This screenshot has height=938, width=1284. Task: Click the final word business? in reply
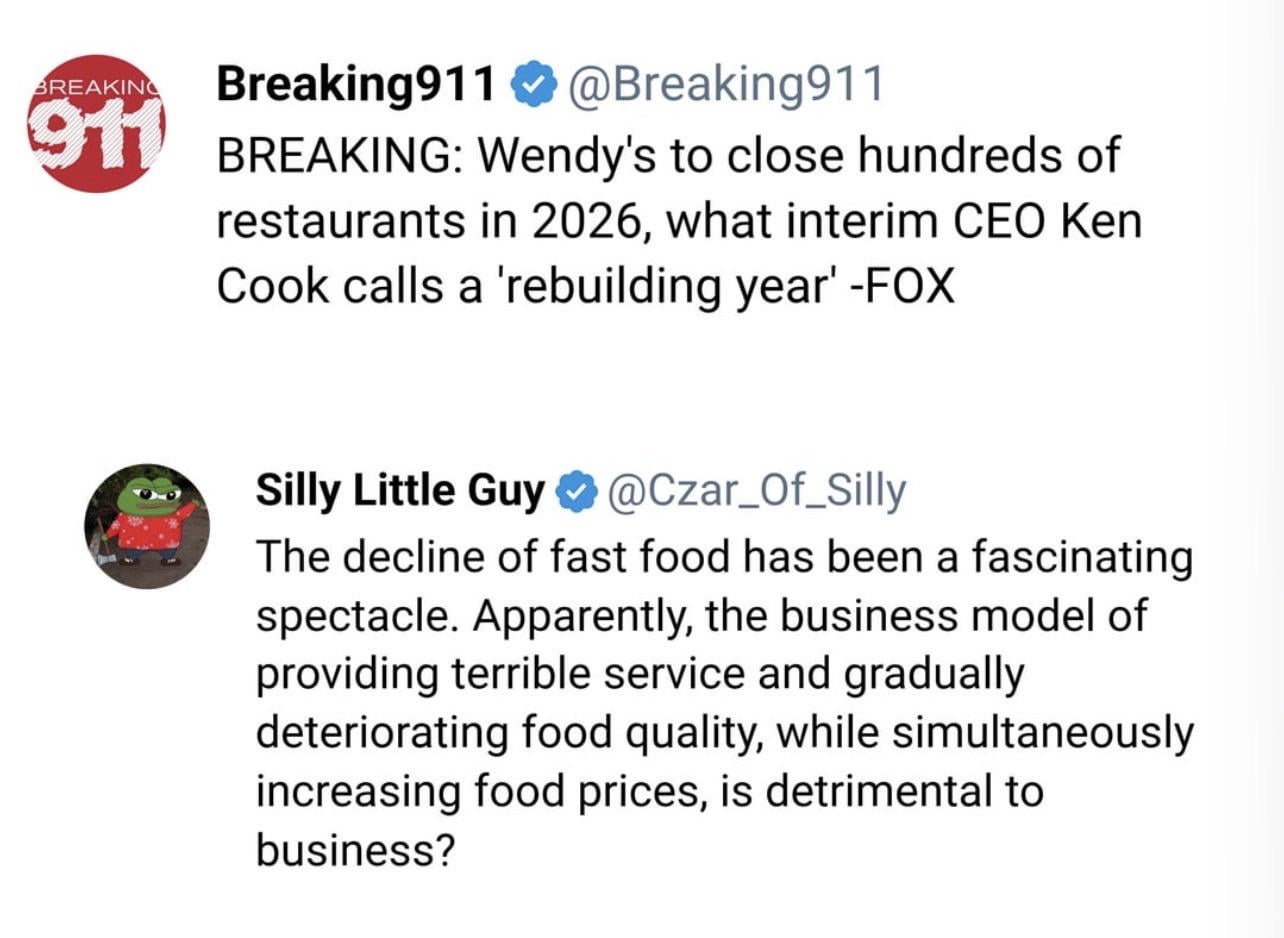coord(355,851)
